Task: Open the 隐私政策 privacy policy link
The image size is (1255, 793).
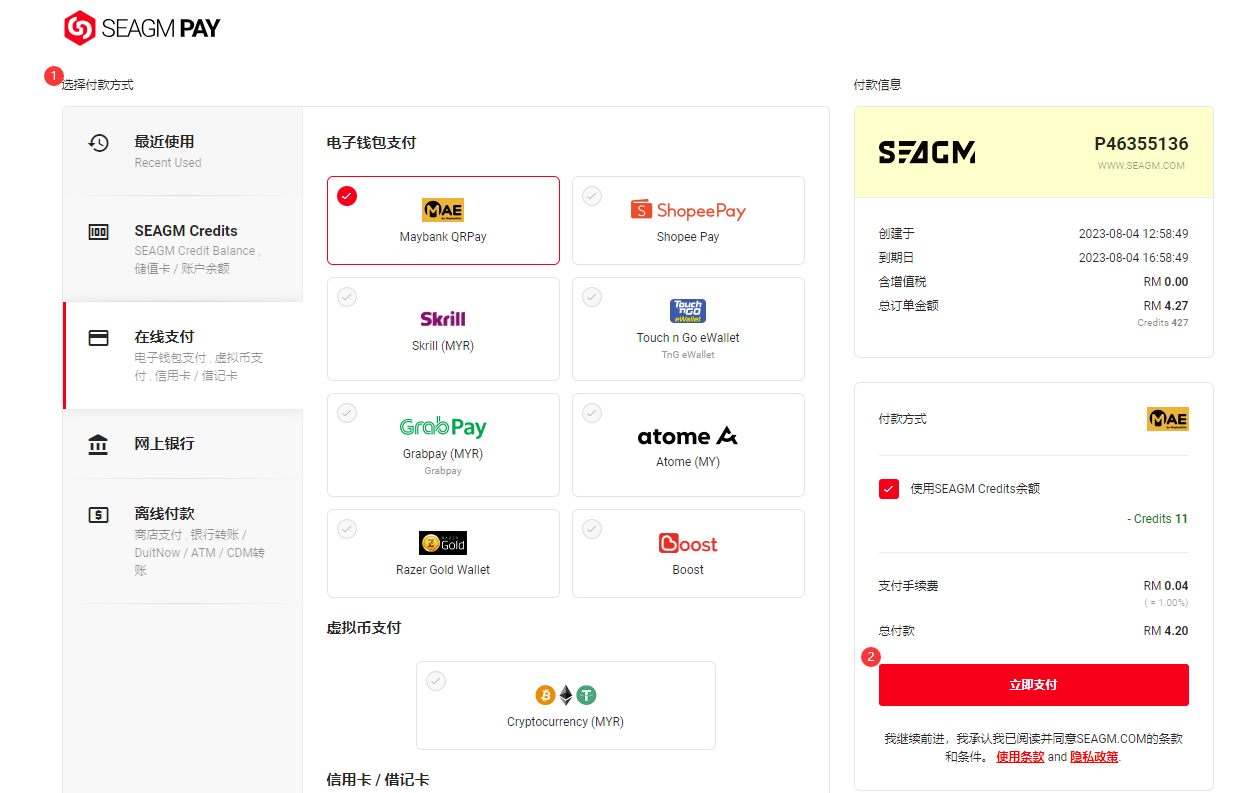Action: point(1094,757)
